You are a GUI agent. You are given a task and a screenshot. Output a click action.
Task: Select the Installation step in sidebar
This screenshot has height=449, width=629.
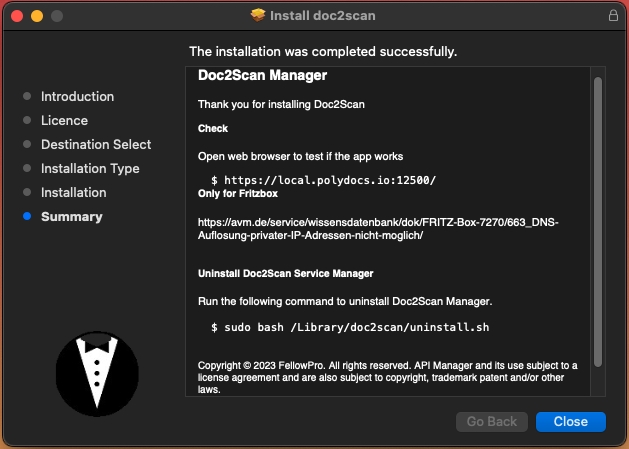point(73,193)
